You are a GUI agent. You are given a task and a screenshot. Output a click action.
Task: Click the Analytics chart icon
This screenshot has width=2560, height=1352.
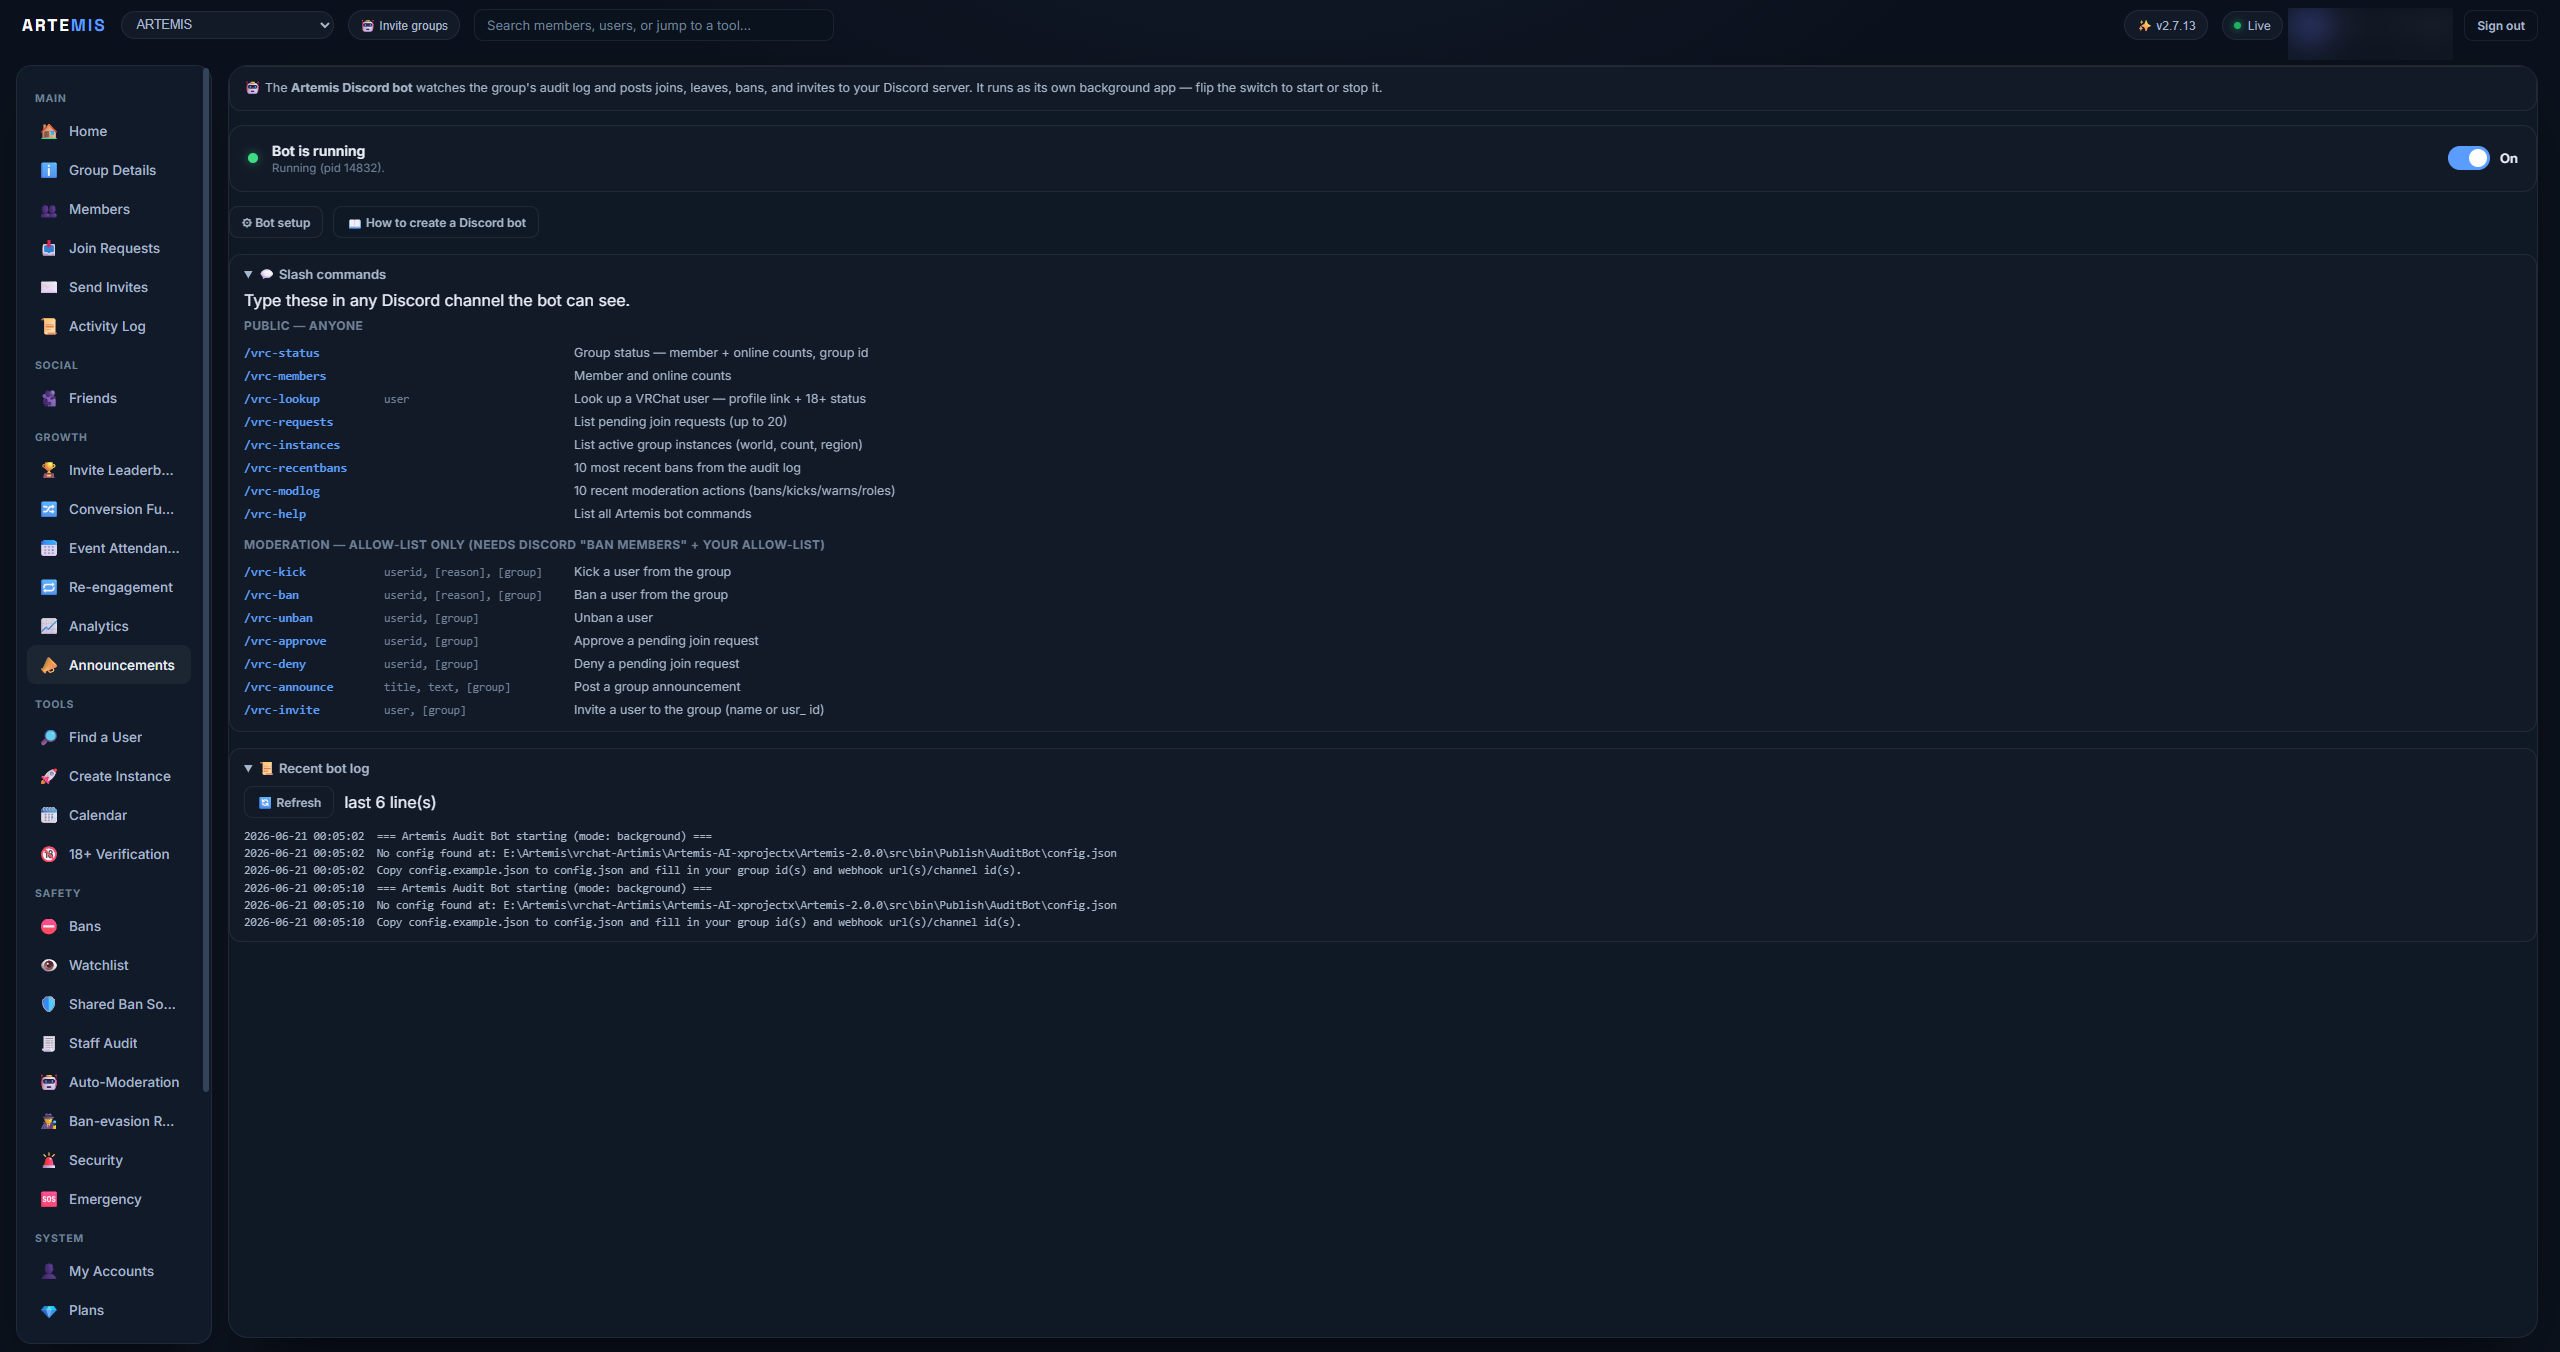tap(49, 626)
